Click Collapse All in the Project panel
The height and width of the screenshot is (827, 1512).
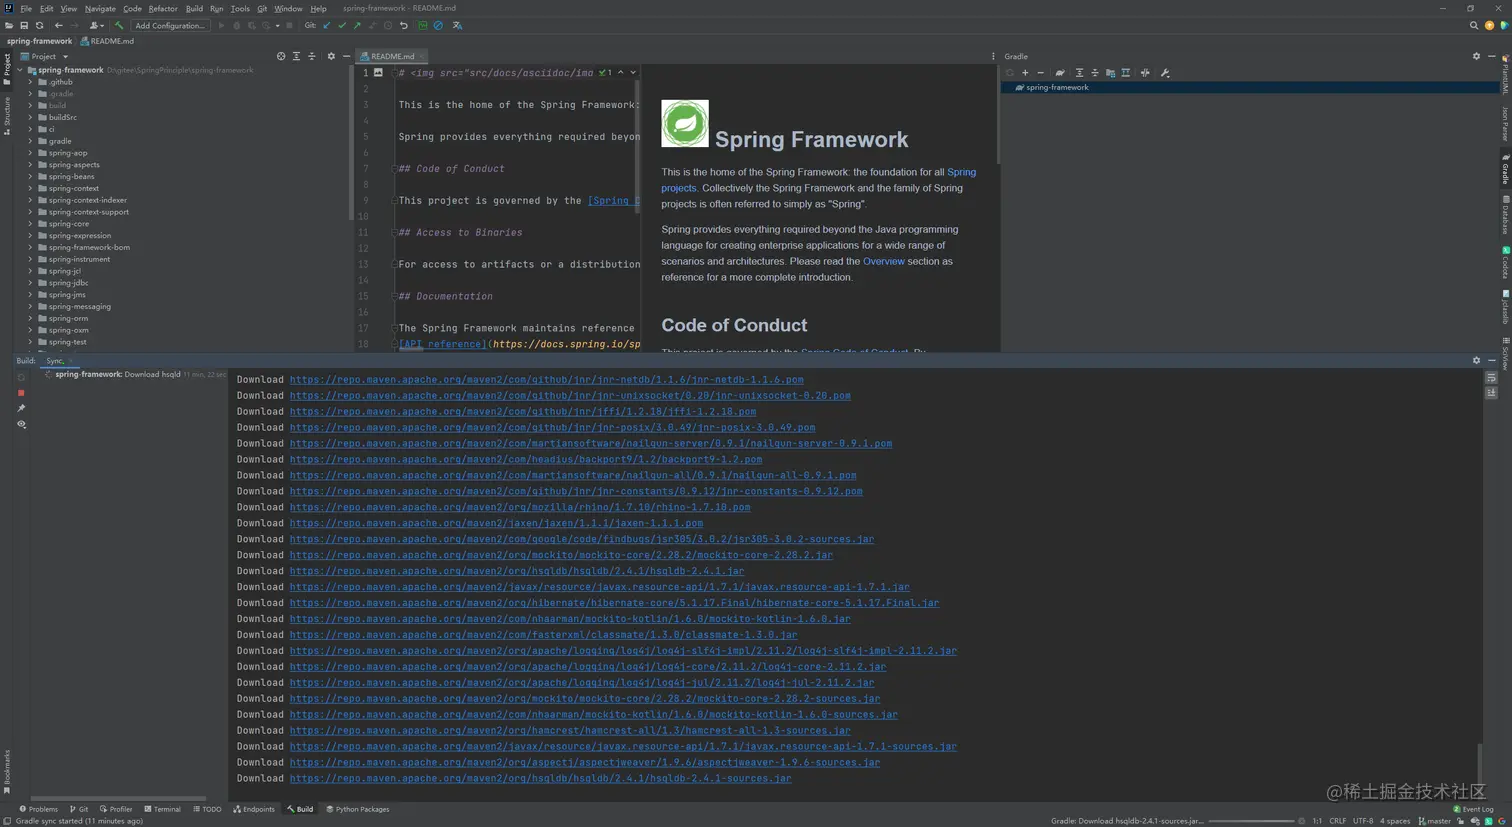point(312,57)
